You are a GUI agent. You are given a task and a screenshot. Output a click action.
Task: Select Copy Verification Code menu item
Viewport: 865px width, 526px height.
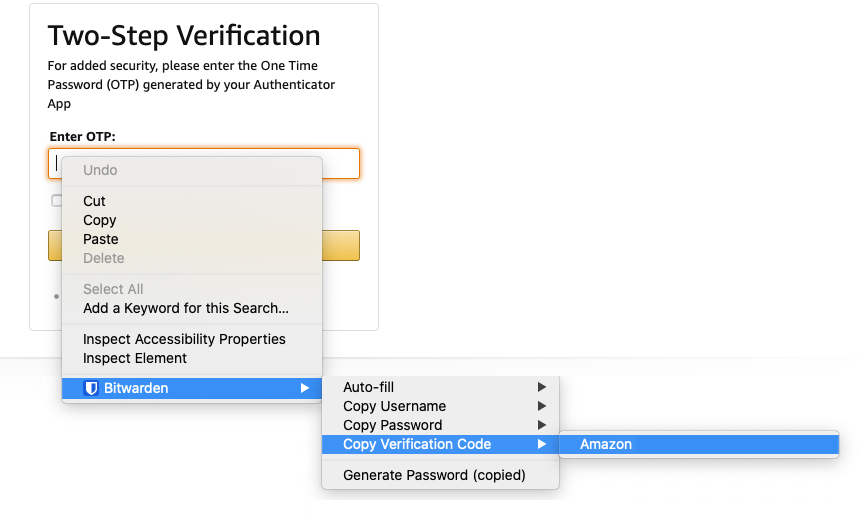(417, 444)
